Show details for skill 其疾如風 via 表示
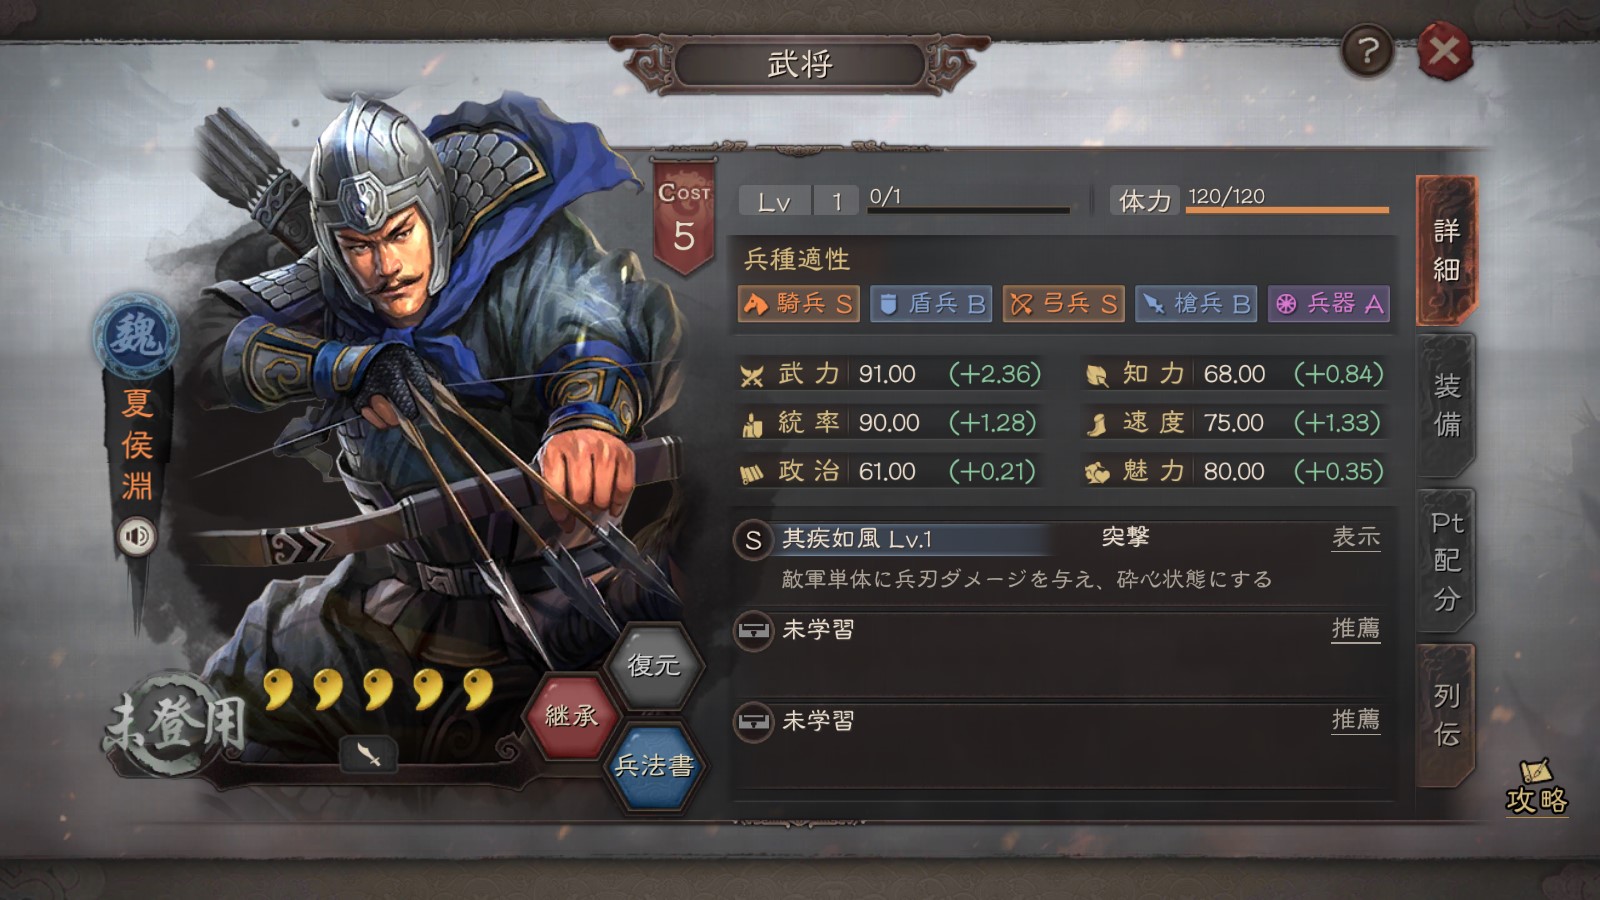Viewport: 1600px width, 900px height. tap(1356, 538)
